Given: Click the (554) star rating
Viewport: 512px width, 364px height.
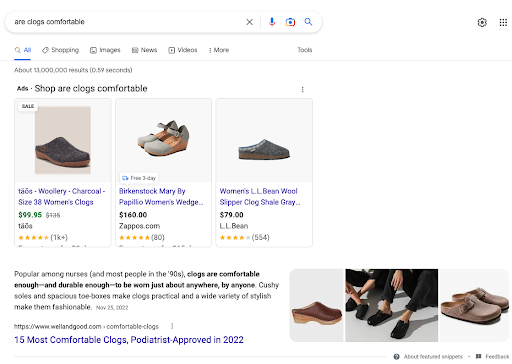Looking at the screenshot, I should [244, 237].
